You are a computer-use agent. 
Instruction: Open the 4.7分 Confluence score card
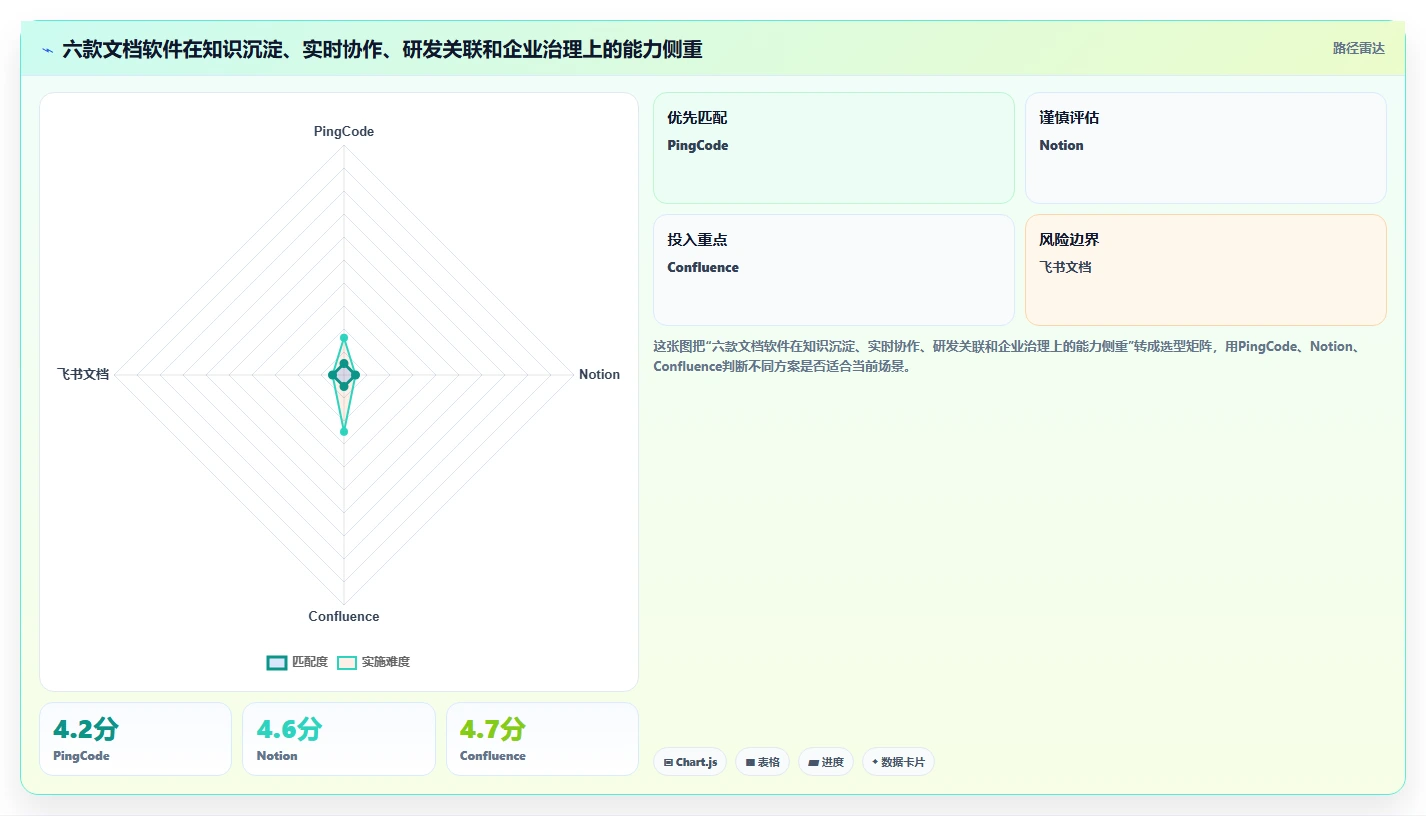point(542,739)
